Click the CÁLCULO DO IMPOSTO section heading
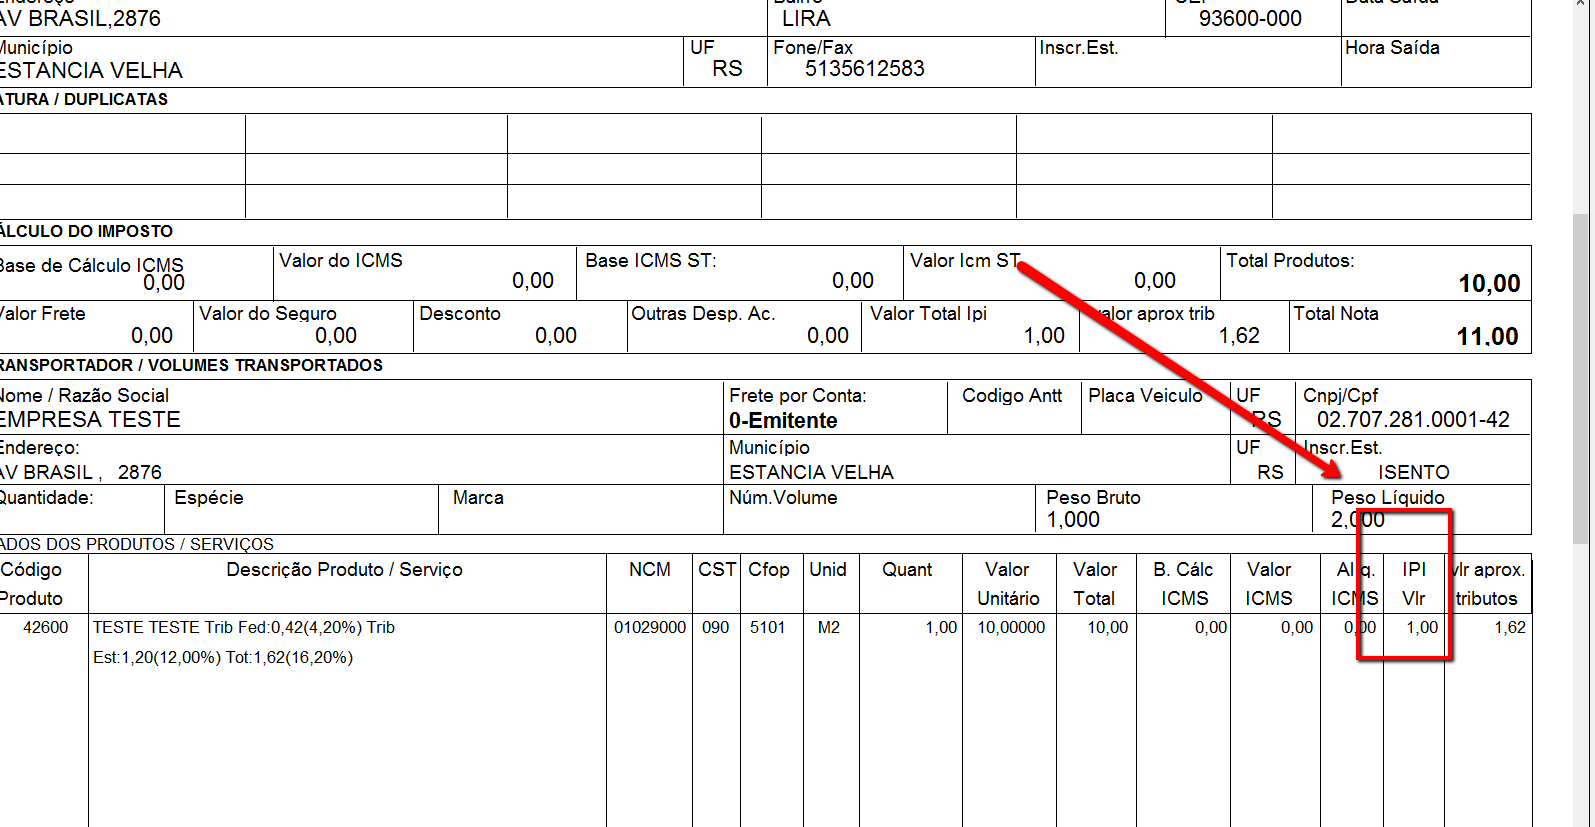Image resolution: width=1595 pixels, height=827 pixels. 87,231
